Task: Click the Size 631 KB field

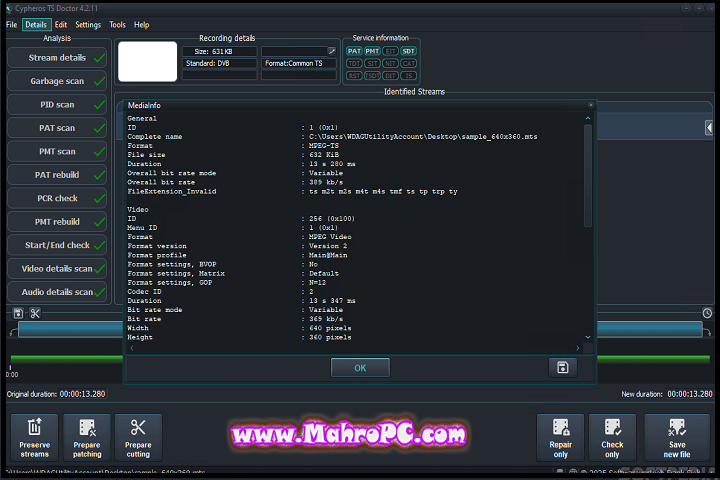Action: pos(219,51)
